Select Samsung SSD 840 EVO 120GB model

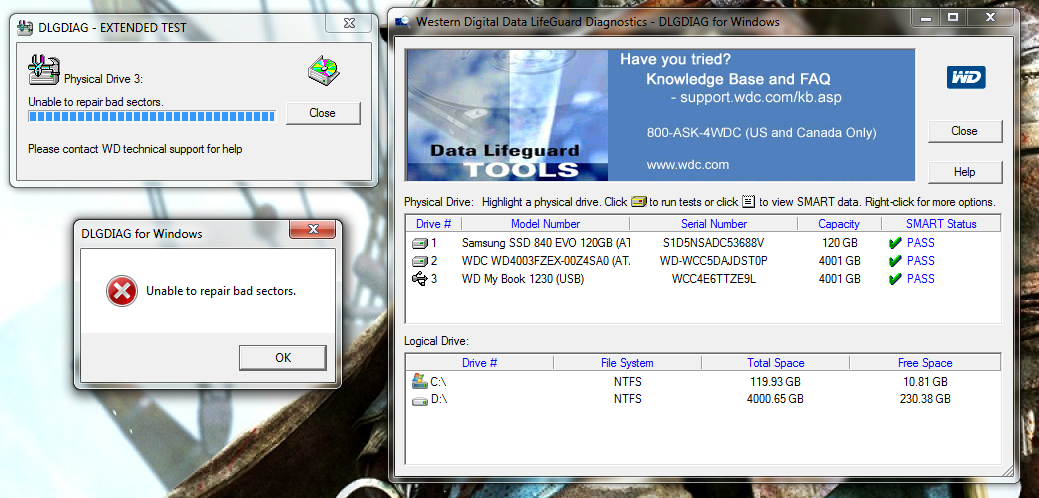pos(546,243)
